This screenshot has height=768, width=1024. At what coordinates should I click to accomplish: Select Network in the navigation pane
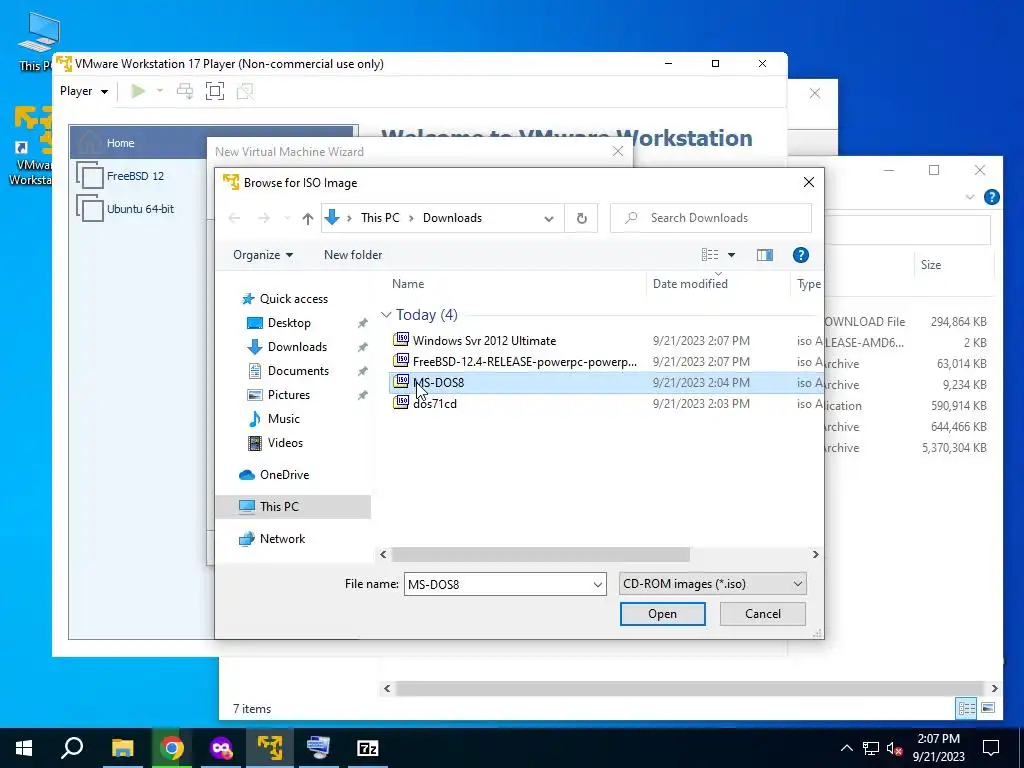[281, 539]
